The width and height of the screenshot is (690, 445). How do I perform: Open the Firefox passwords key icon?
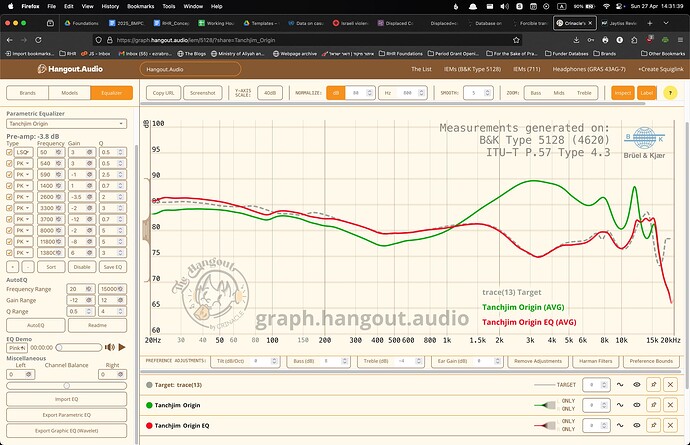[x=591, y=40]
